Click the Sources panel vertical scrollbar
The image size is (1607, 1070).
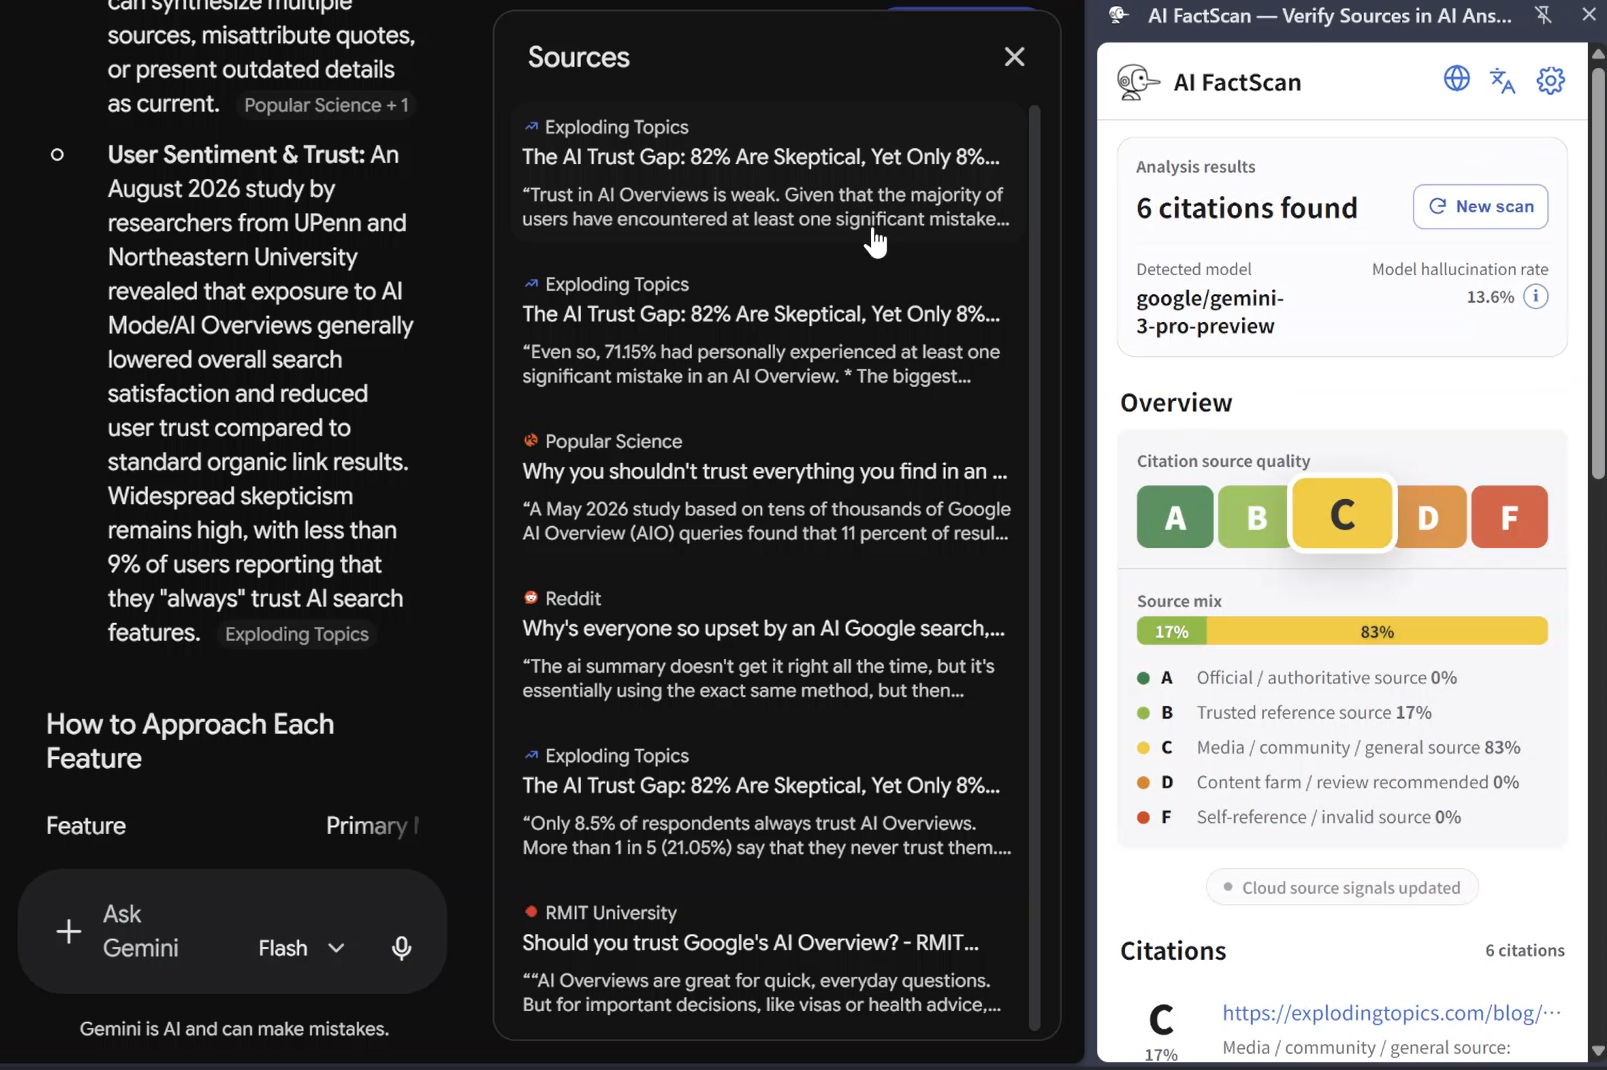[1034, 568]
